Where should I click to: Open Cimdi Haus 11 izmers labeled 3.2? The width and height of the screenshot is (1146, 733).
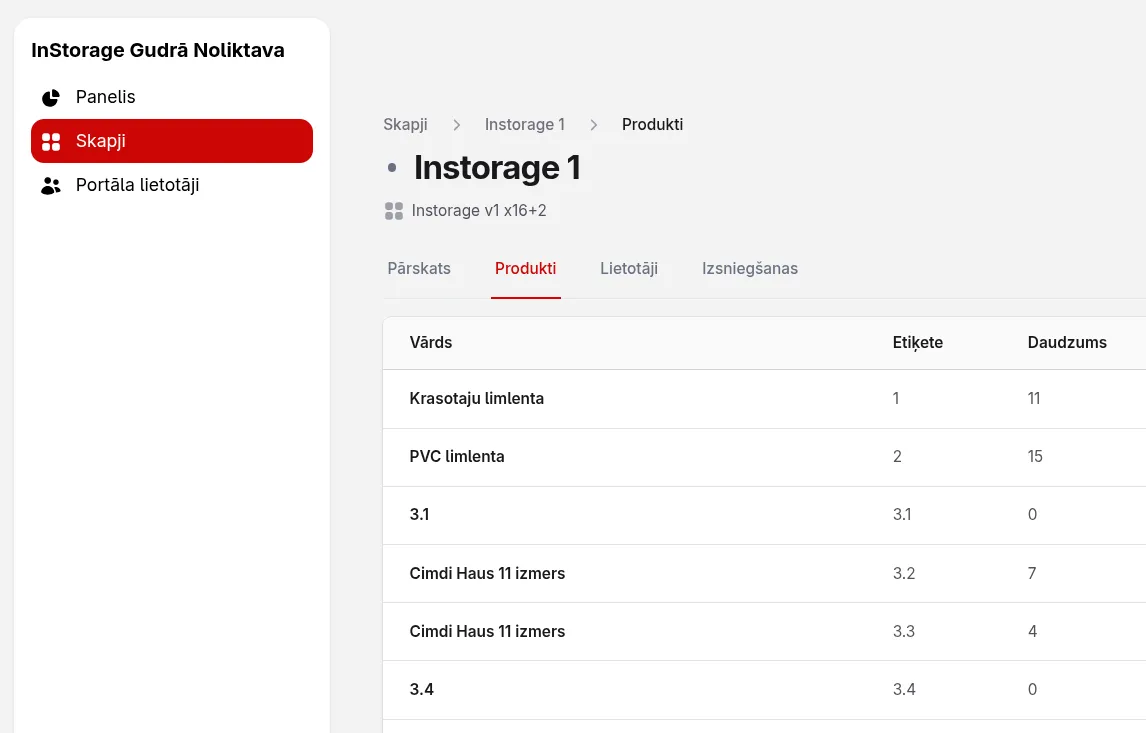tap(764, 574)
